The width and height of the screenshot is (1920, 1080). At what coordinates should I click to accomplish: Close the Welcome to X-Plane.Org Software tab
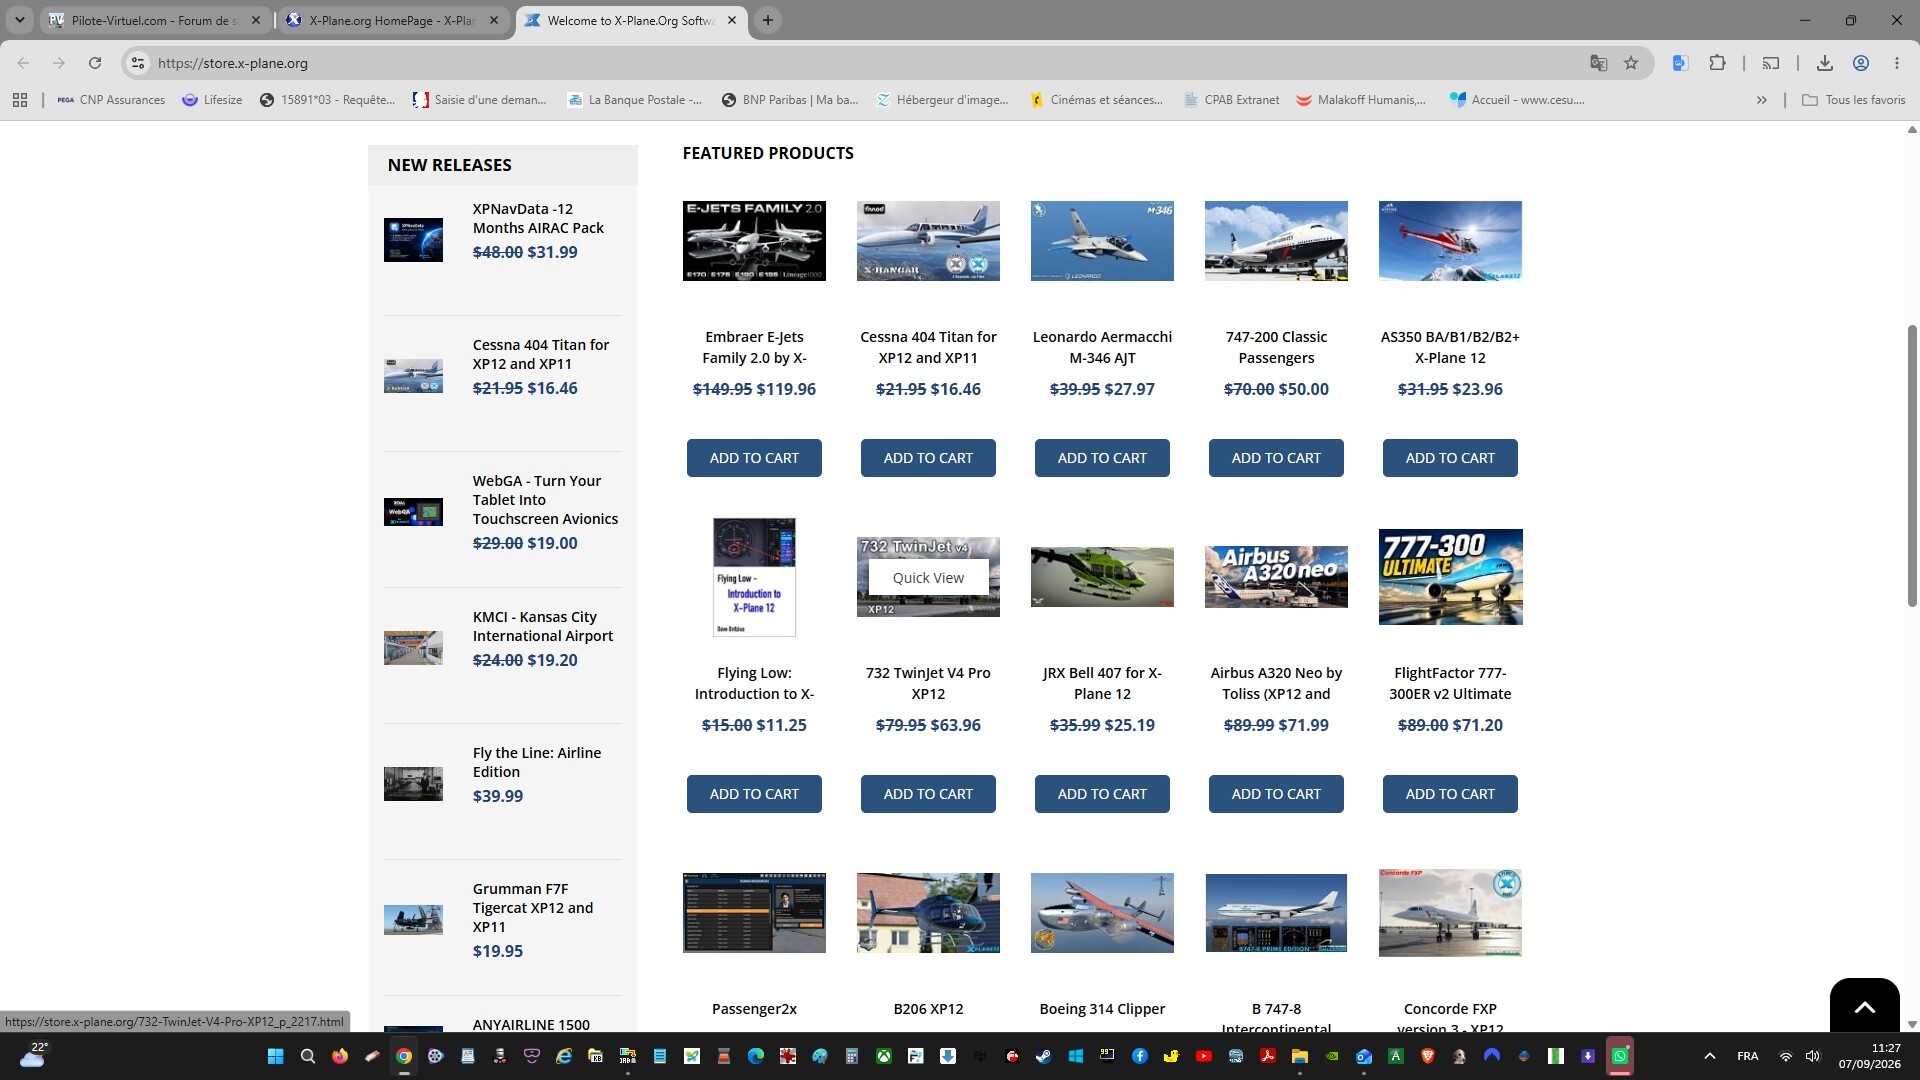(732, 20)
